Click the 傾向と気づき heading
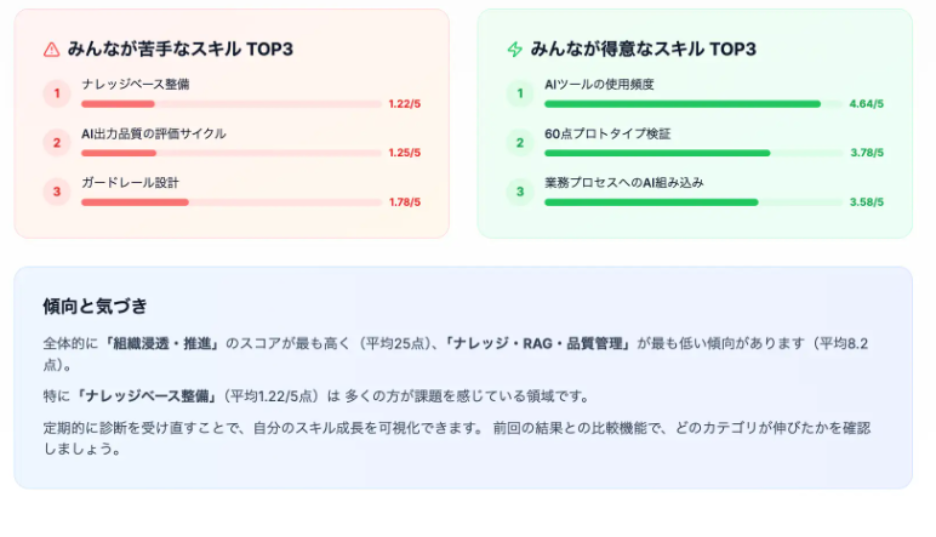The image size is (936, 537). pos(95,306)
